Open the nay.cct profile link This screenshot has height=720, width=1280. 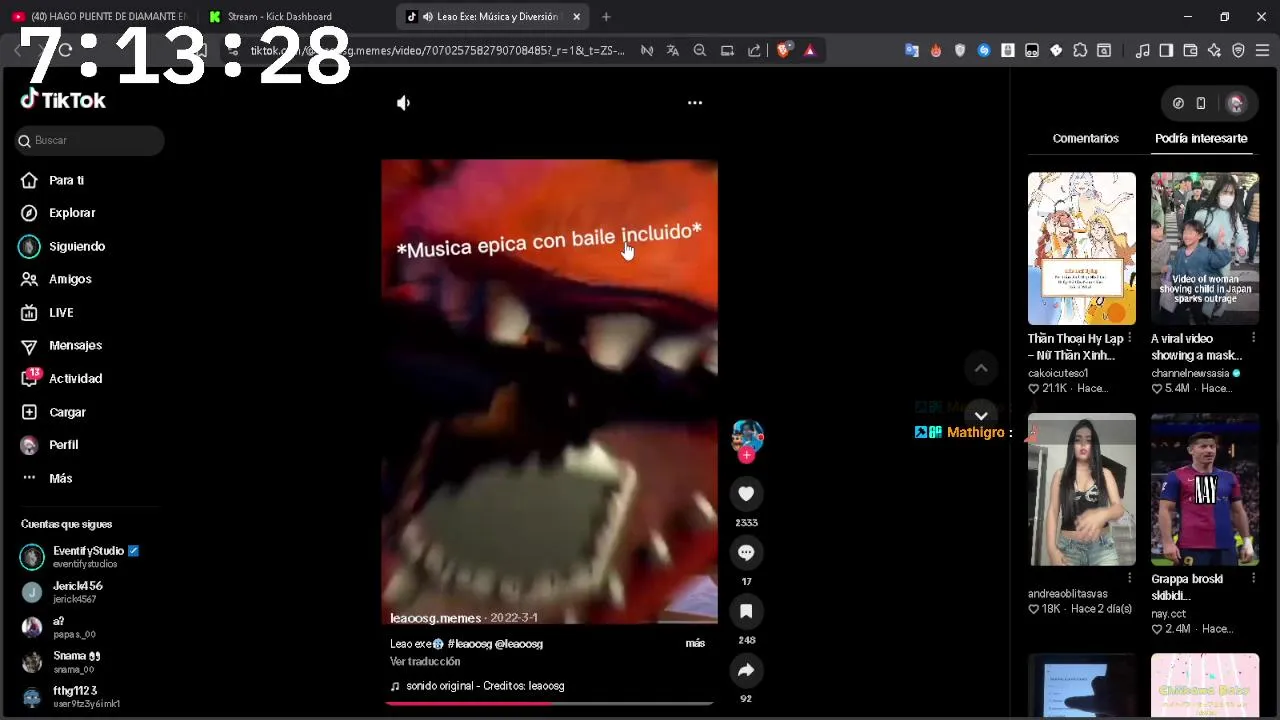(1168, 614)
